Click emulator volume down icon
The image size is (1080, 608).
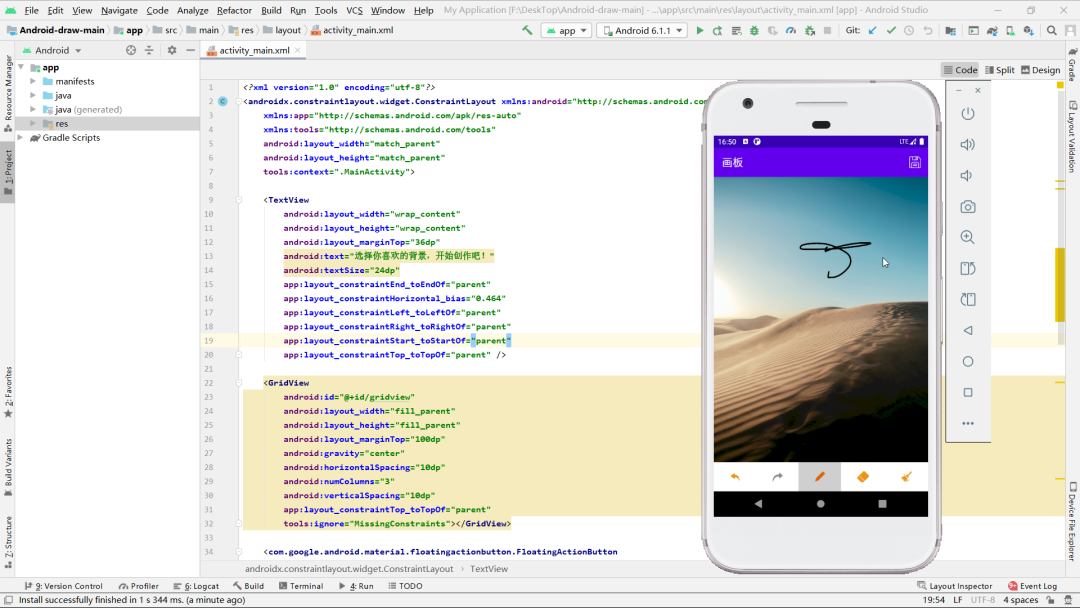point(968,176)
